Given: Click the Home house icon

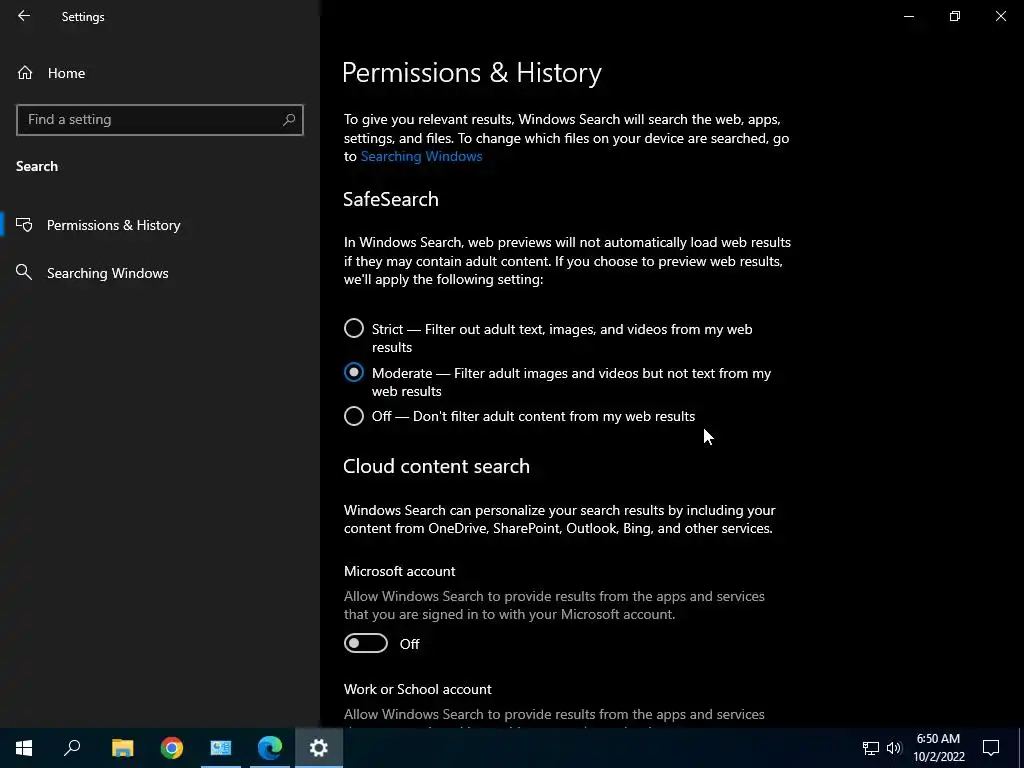Looking at the screenshot, I should tap(25, 73).
